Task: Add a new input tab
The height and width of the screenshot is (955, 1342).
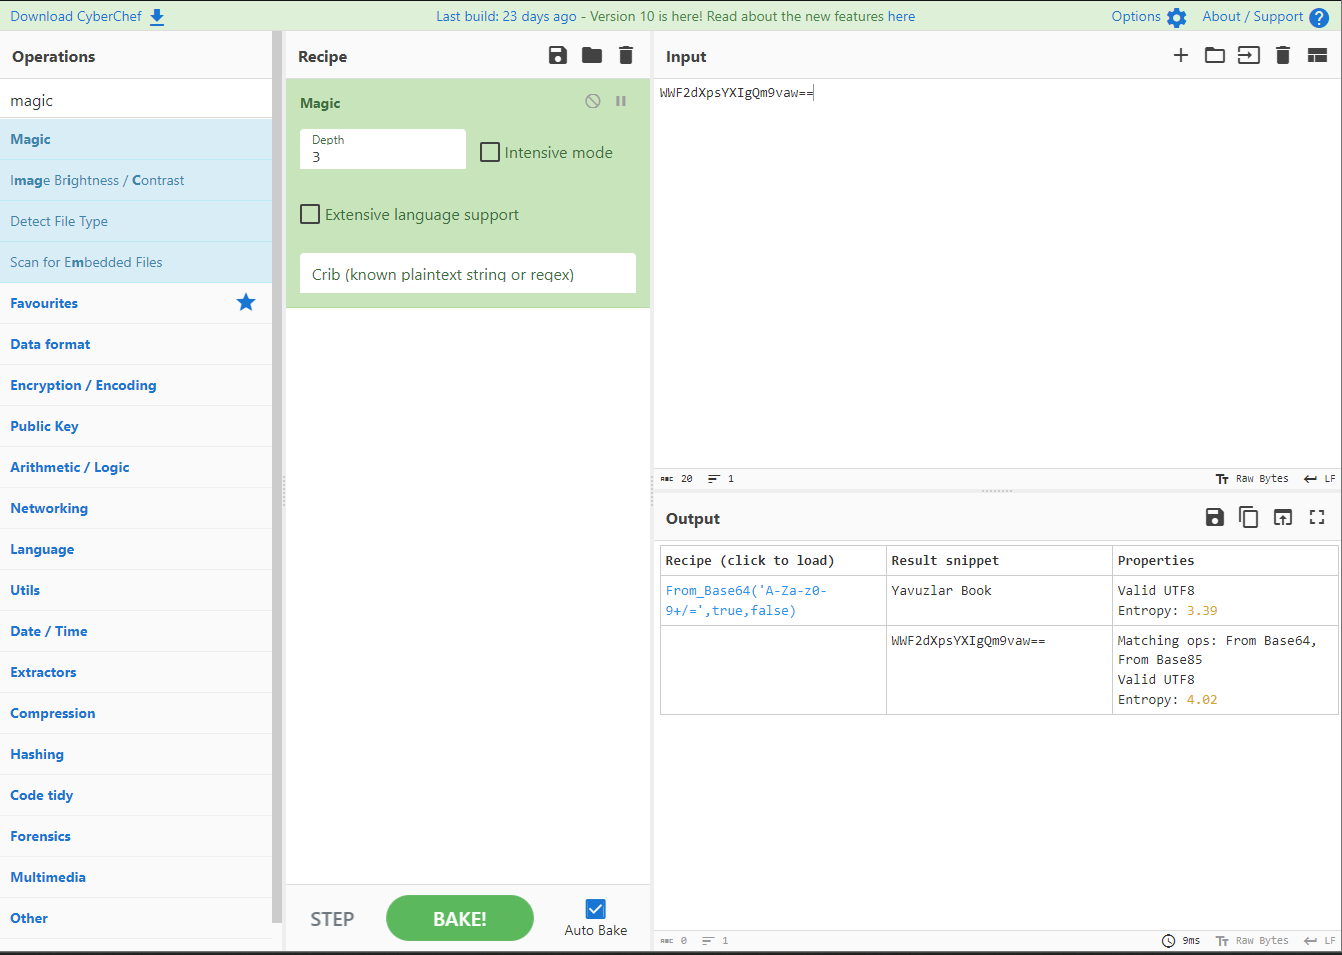Action: (1181, 56)
